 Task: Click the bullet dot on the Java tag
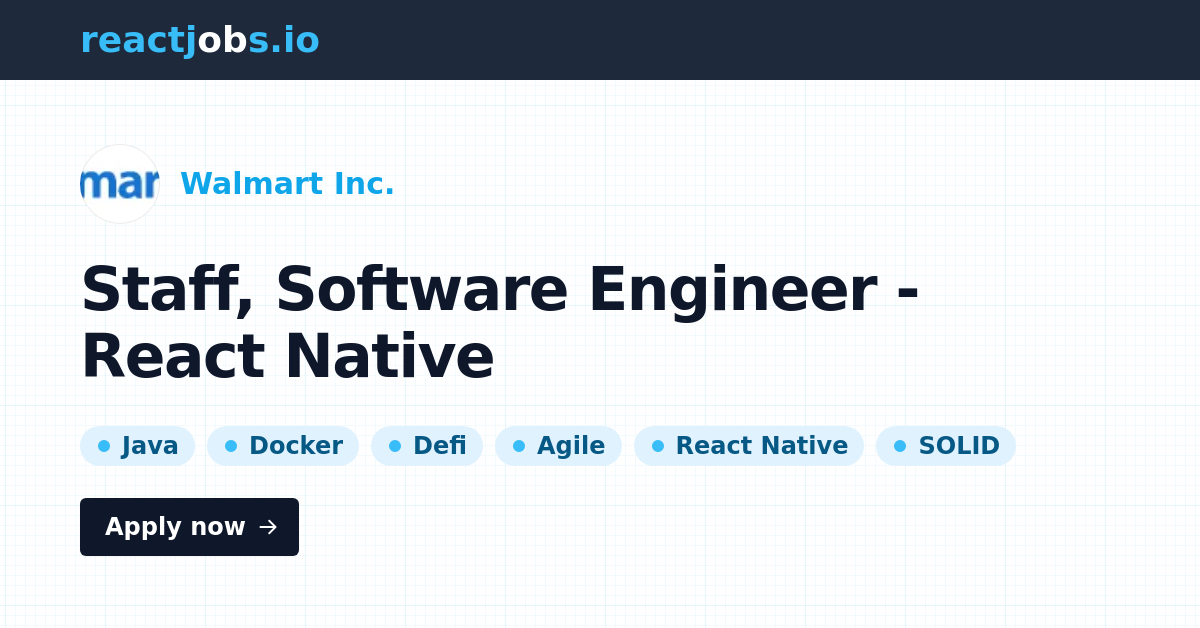point(103,446)
